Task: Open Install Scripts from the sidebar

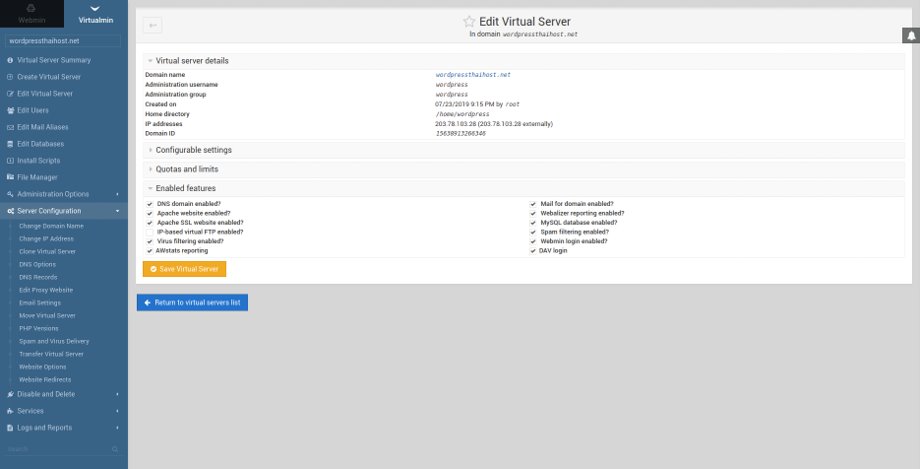Action: (38, 160)
